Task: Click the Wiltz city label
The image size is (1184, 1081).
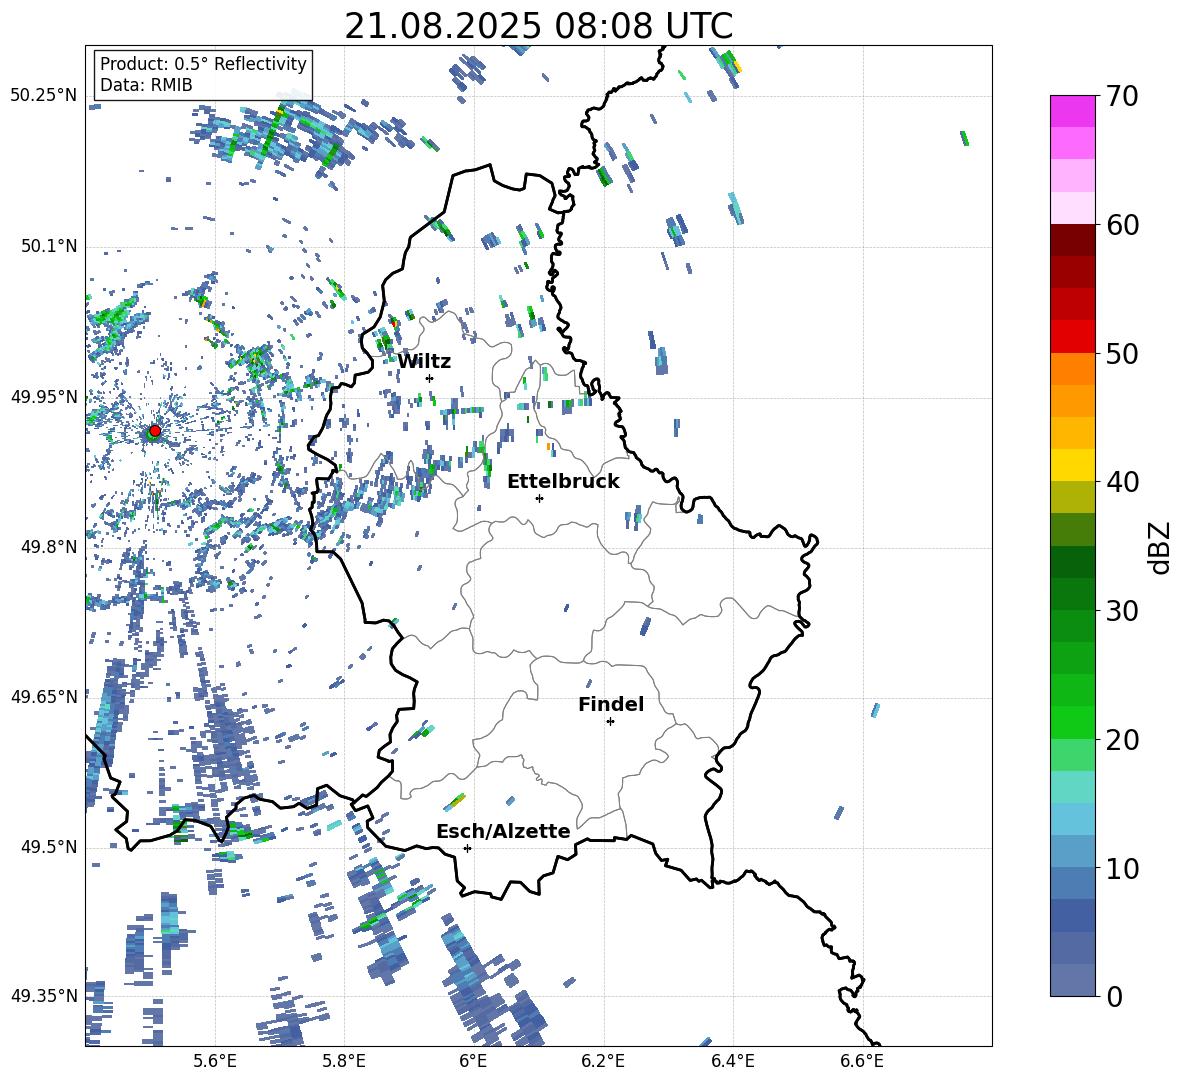Action: [424, 362]
